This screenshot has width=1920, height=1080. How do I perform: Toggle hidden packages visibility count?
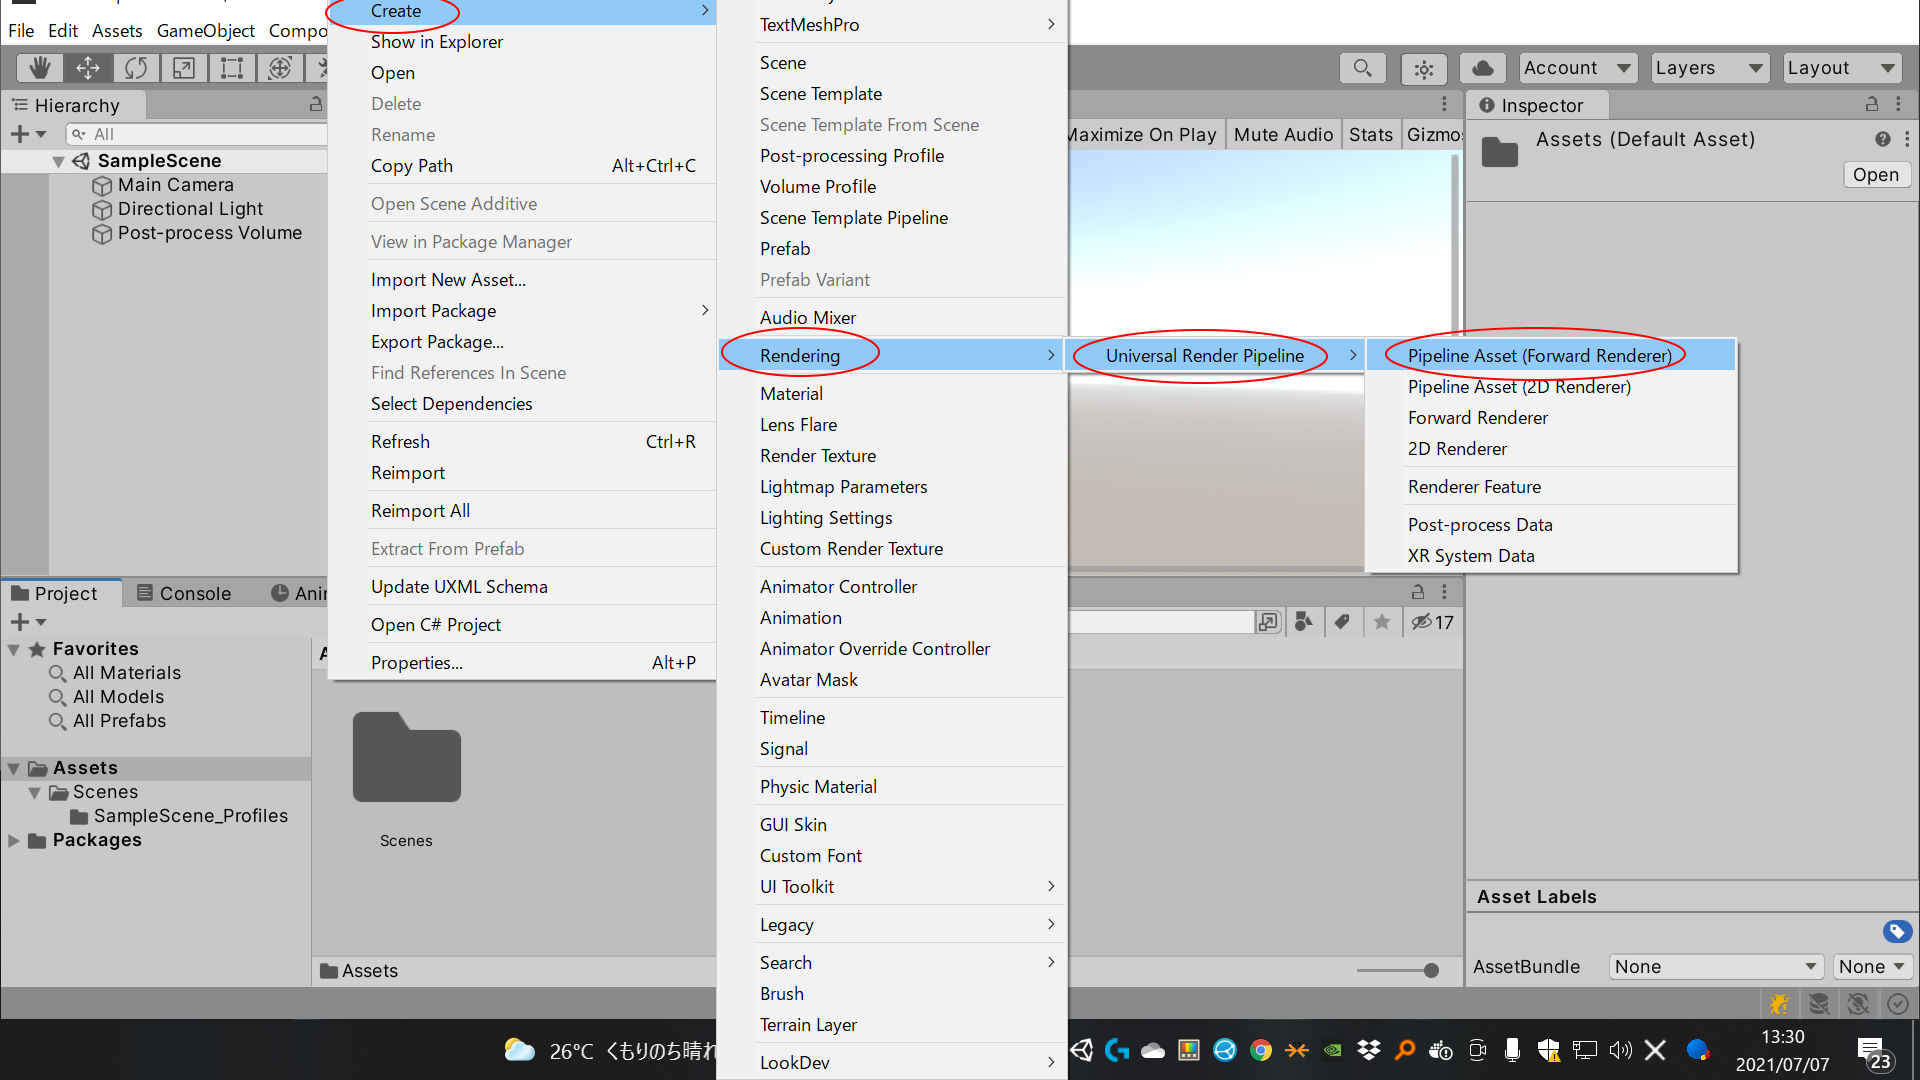[x=1432, y=622]
